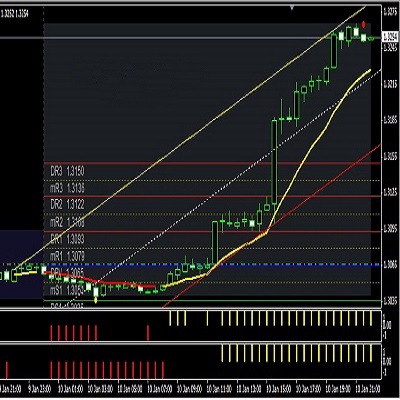Click the DR2 1.3122 resistance label
The image size is (400, 400).
[67, 204]
